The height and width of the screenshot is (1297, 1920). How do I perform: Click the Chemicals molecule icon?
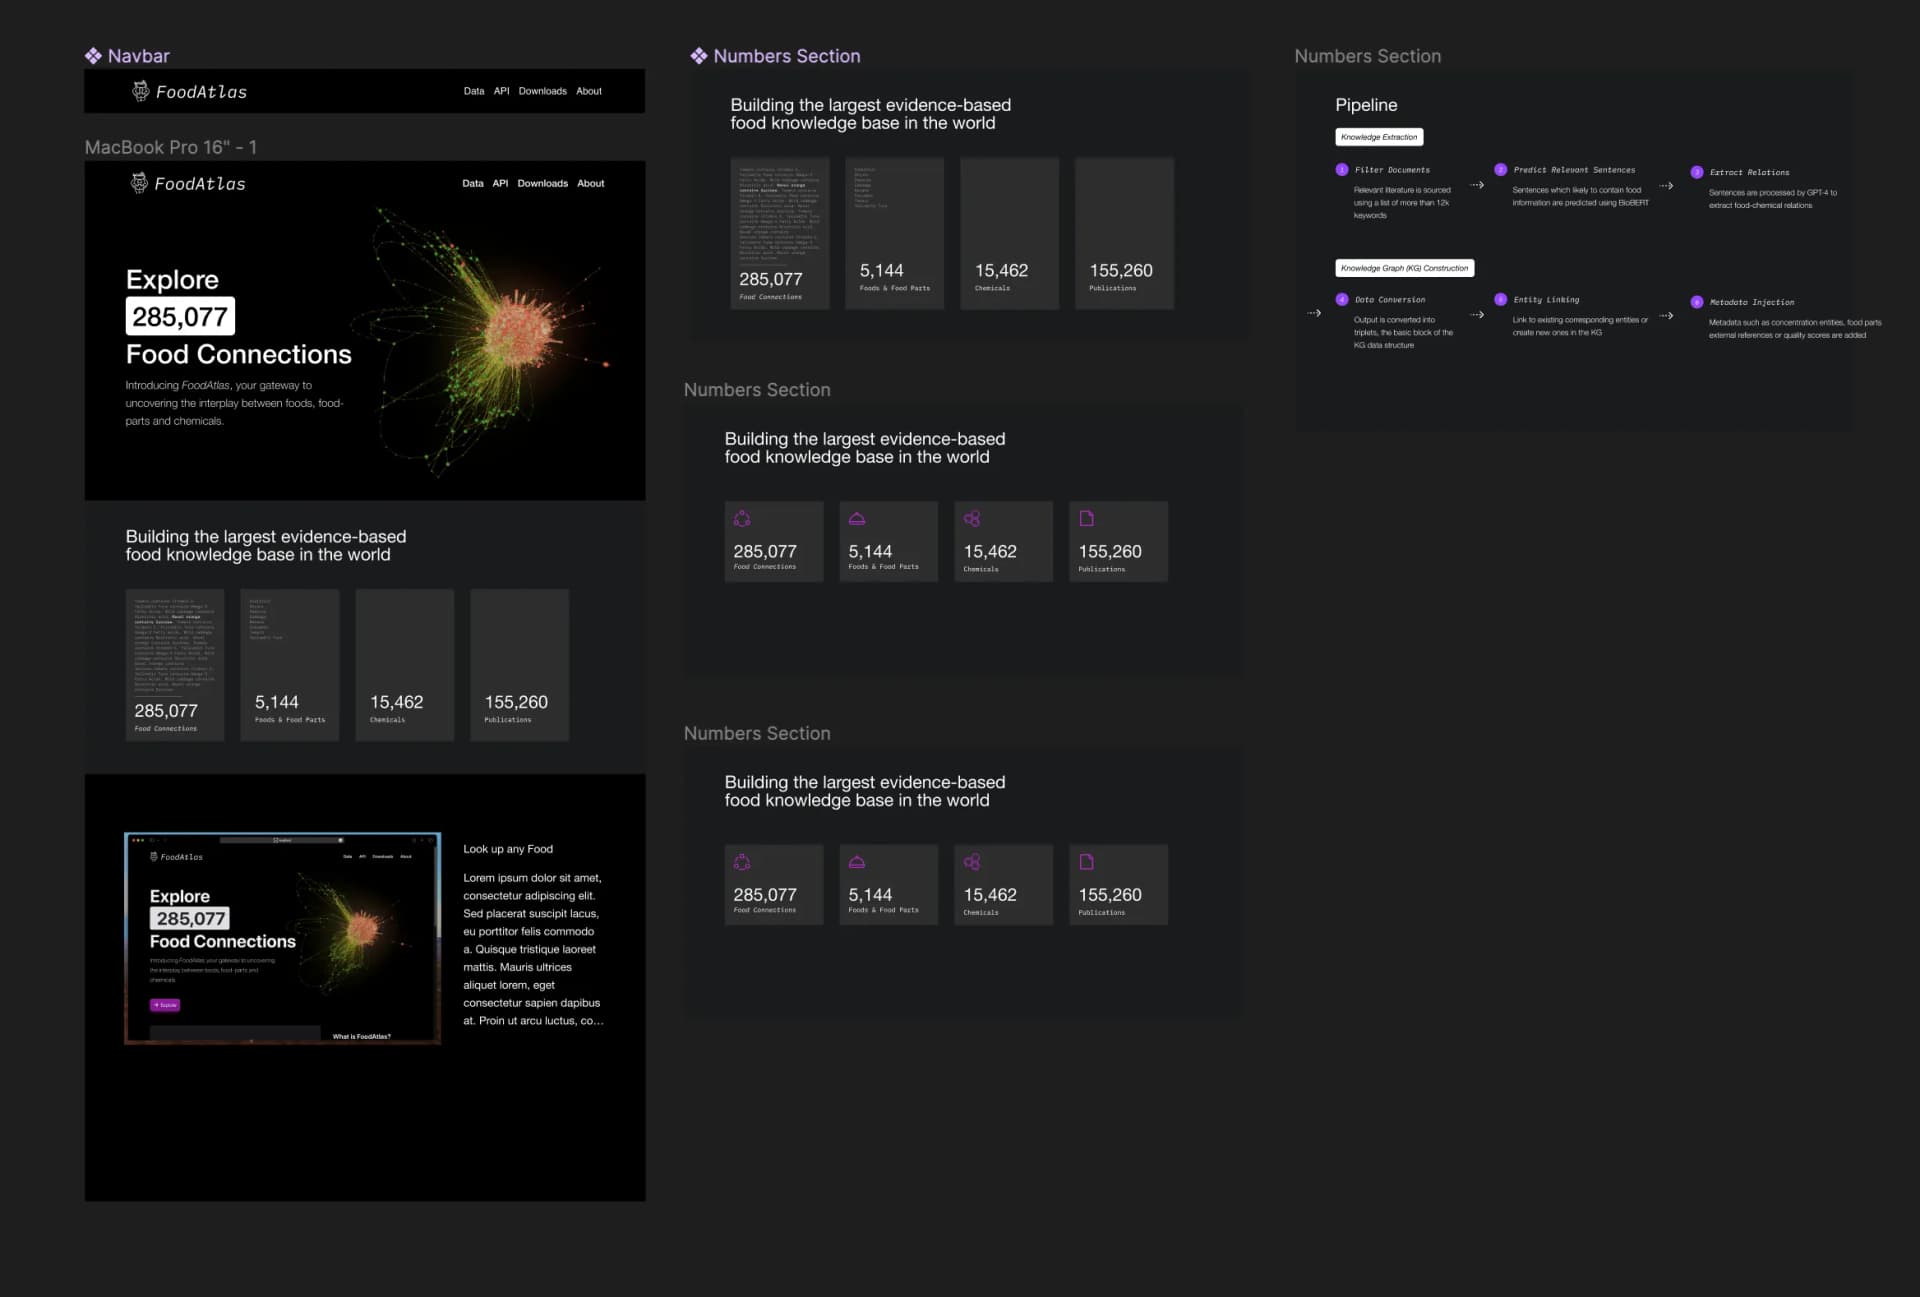pos(970,518)
